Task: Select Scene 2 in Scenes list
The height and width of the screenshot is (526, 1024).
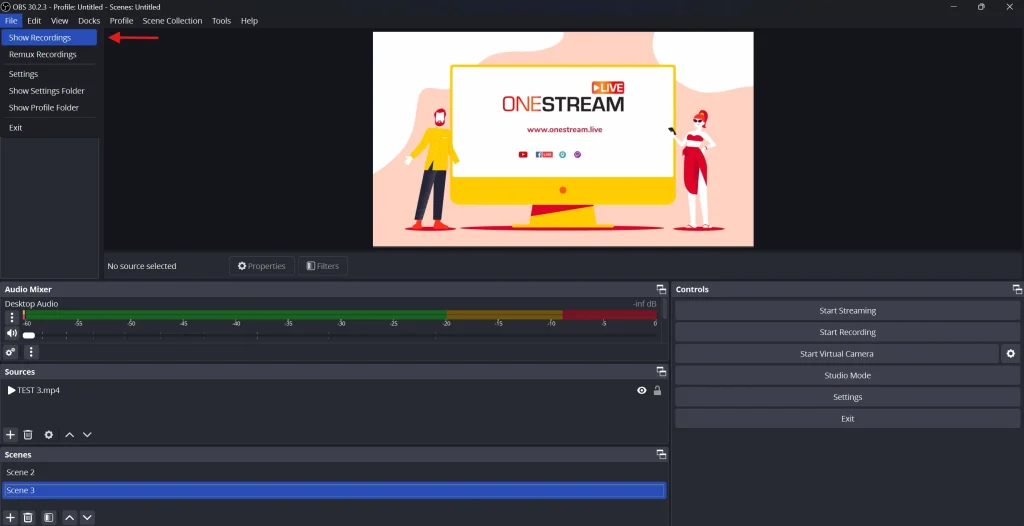Action: pos(334,472)
